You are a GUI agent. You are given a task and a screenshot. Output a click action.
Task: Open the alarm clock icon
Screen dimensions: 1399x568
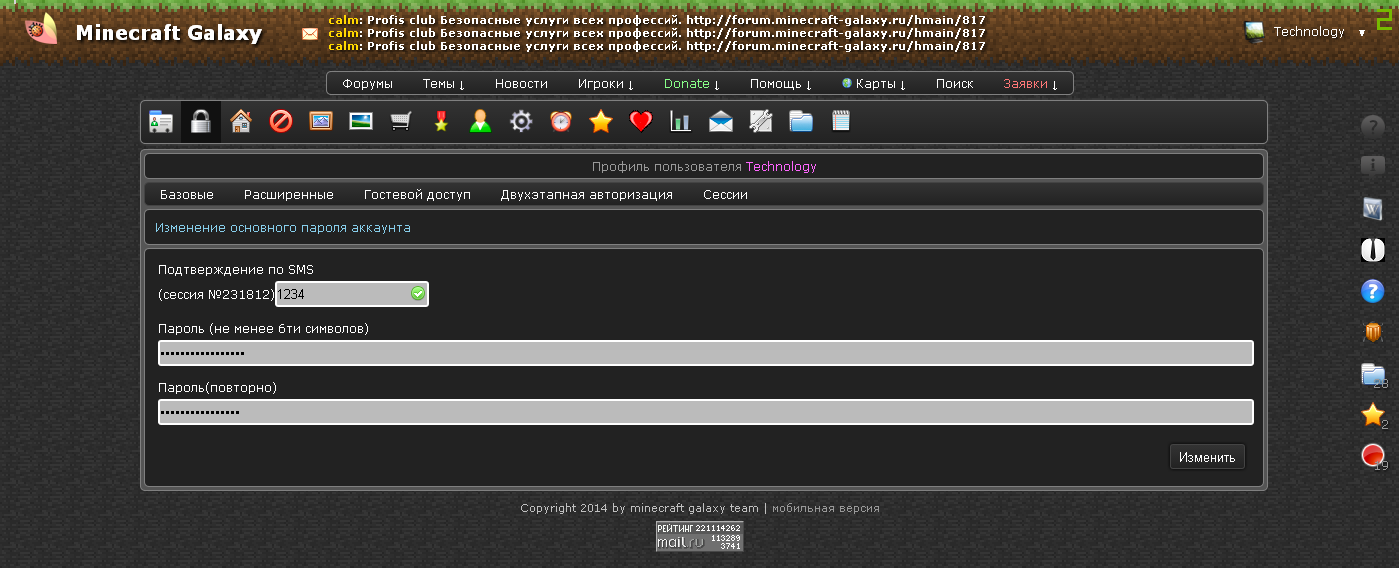561,122
